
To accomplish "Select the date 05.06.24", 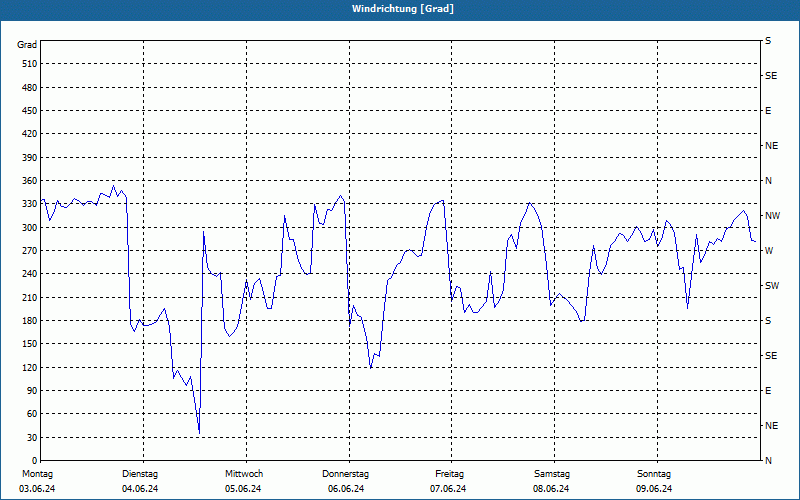I will (243, 489).
